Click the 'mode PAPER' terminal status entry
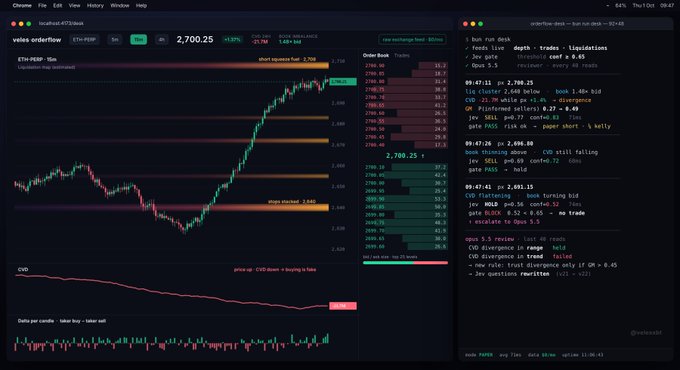The width and height of the screenshot is (680, 370). (x=479, y=355)
